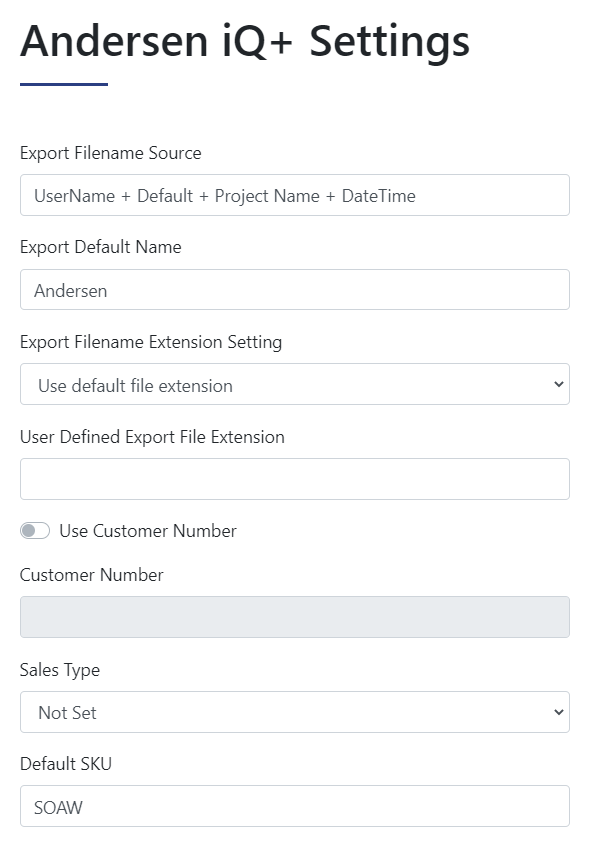The width and height of the screenshot is (597, 841).
Task: Click the greyed-out Customer Number field
Action: click(x=294, y=617)
